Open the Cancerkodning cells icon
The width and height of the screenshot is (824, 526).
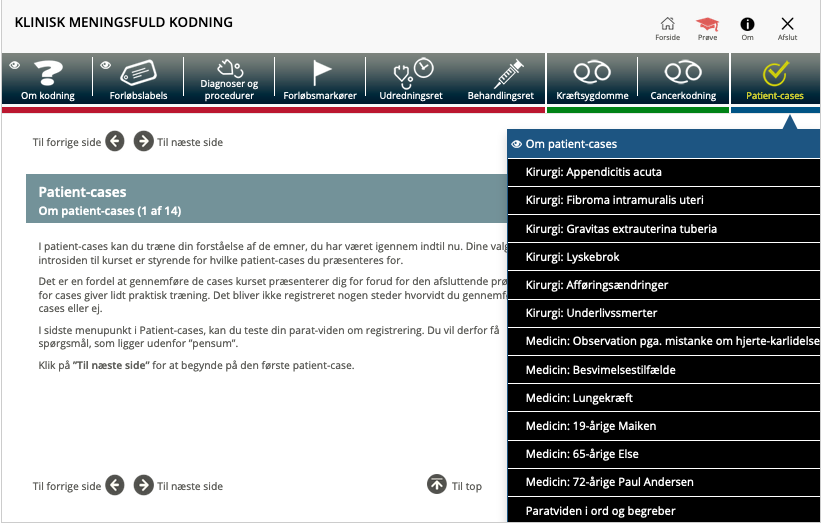pos(683,72)
